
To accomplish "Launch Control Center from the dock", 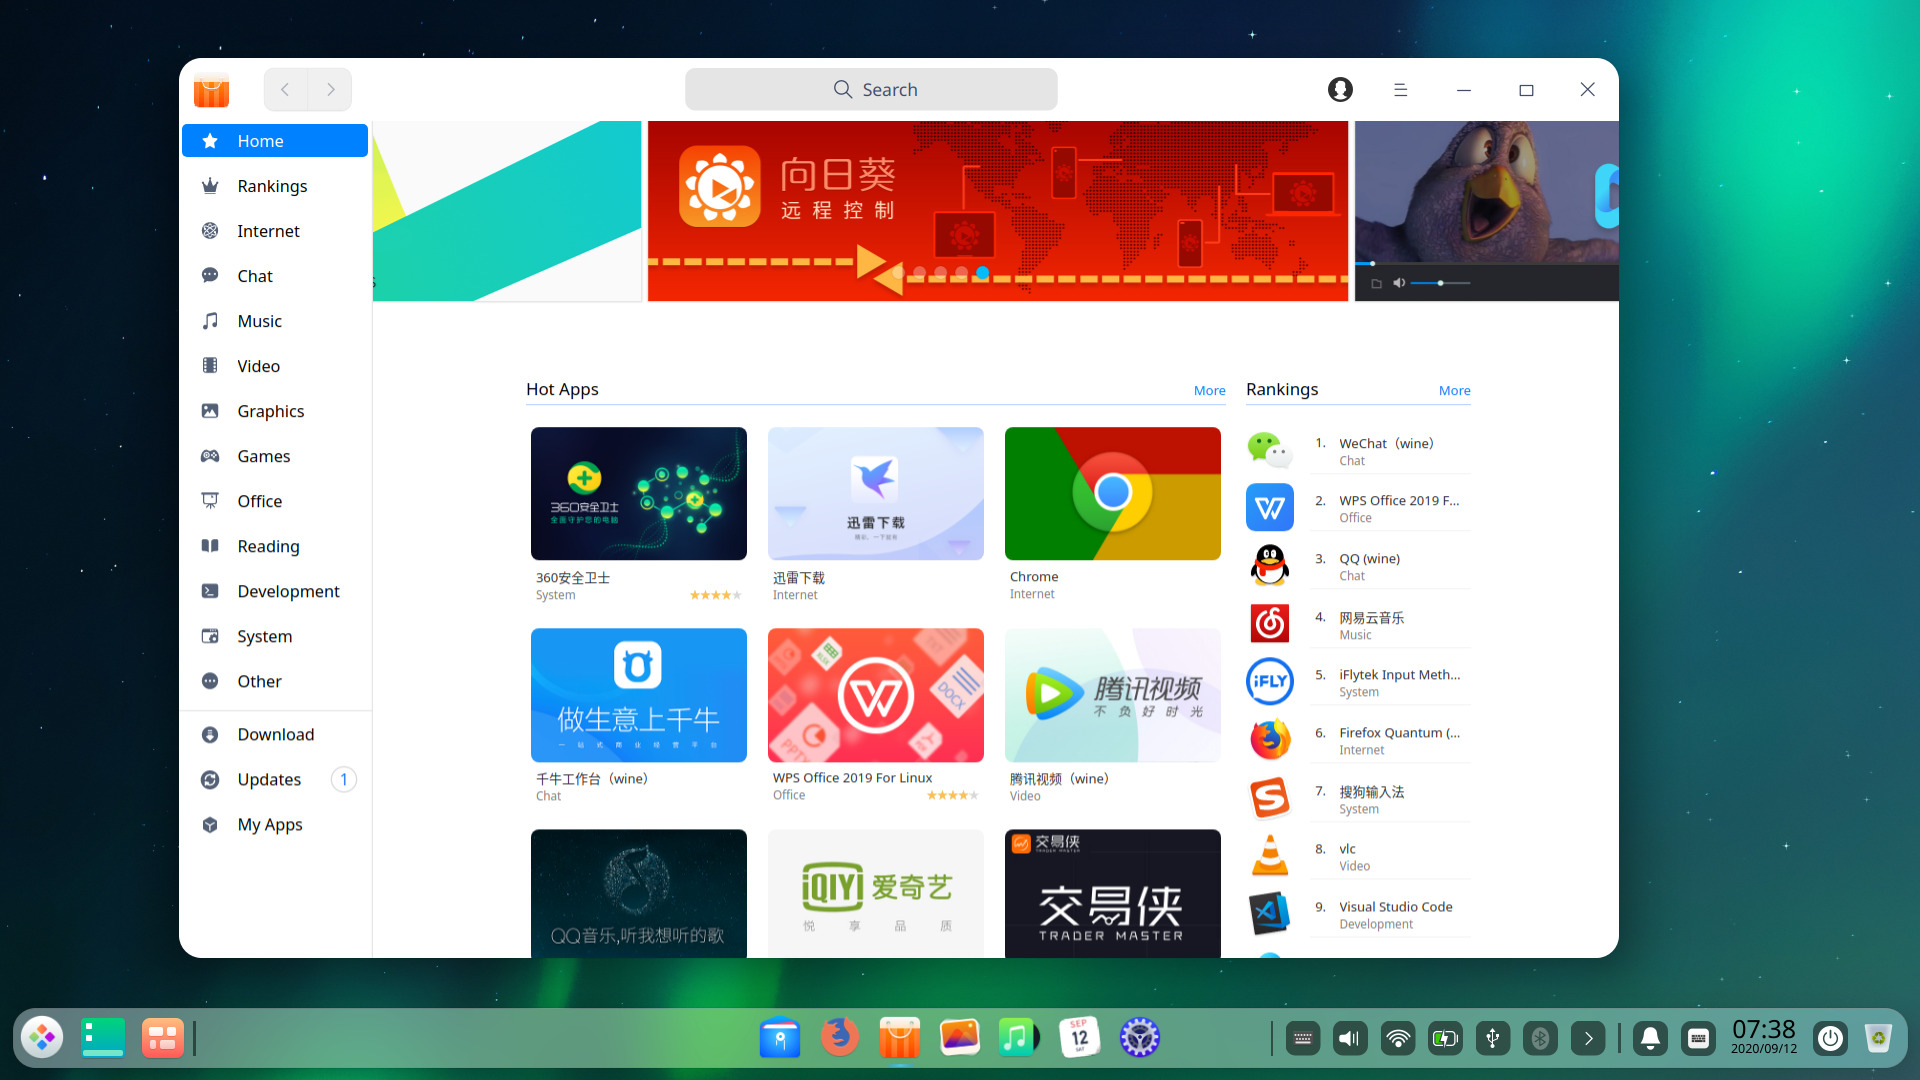I will 1139,1037.
